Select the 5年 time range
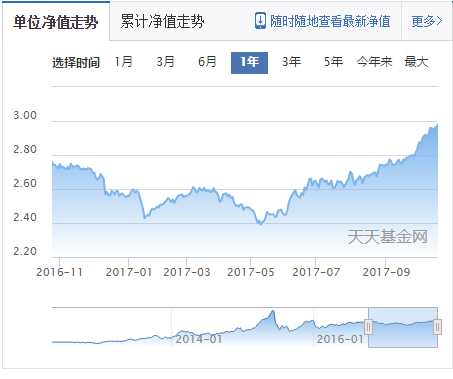453x379 pixels. click(x=333, y=62)
